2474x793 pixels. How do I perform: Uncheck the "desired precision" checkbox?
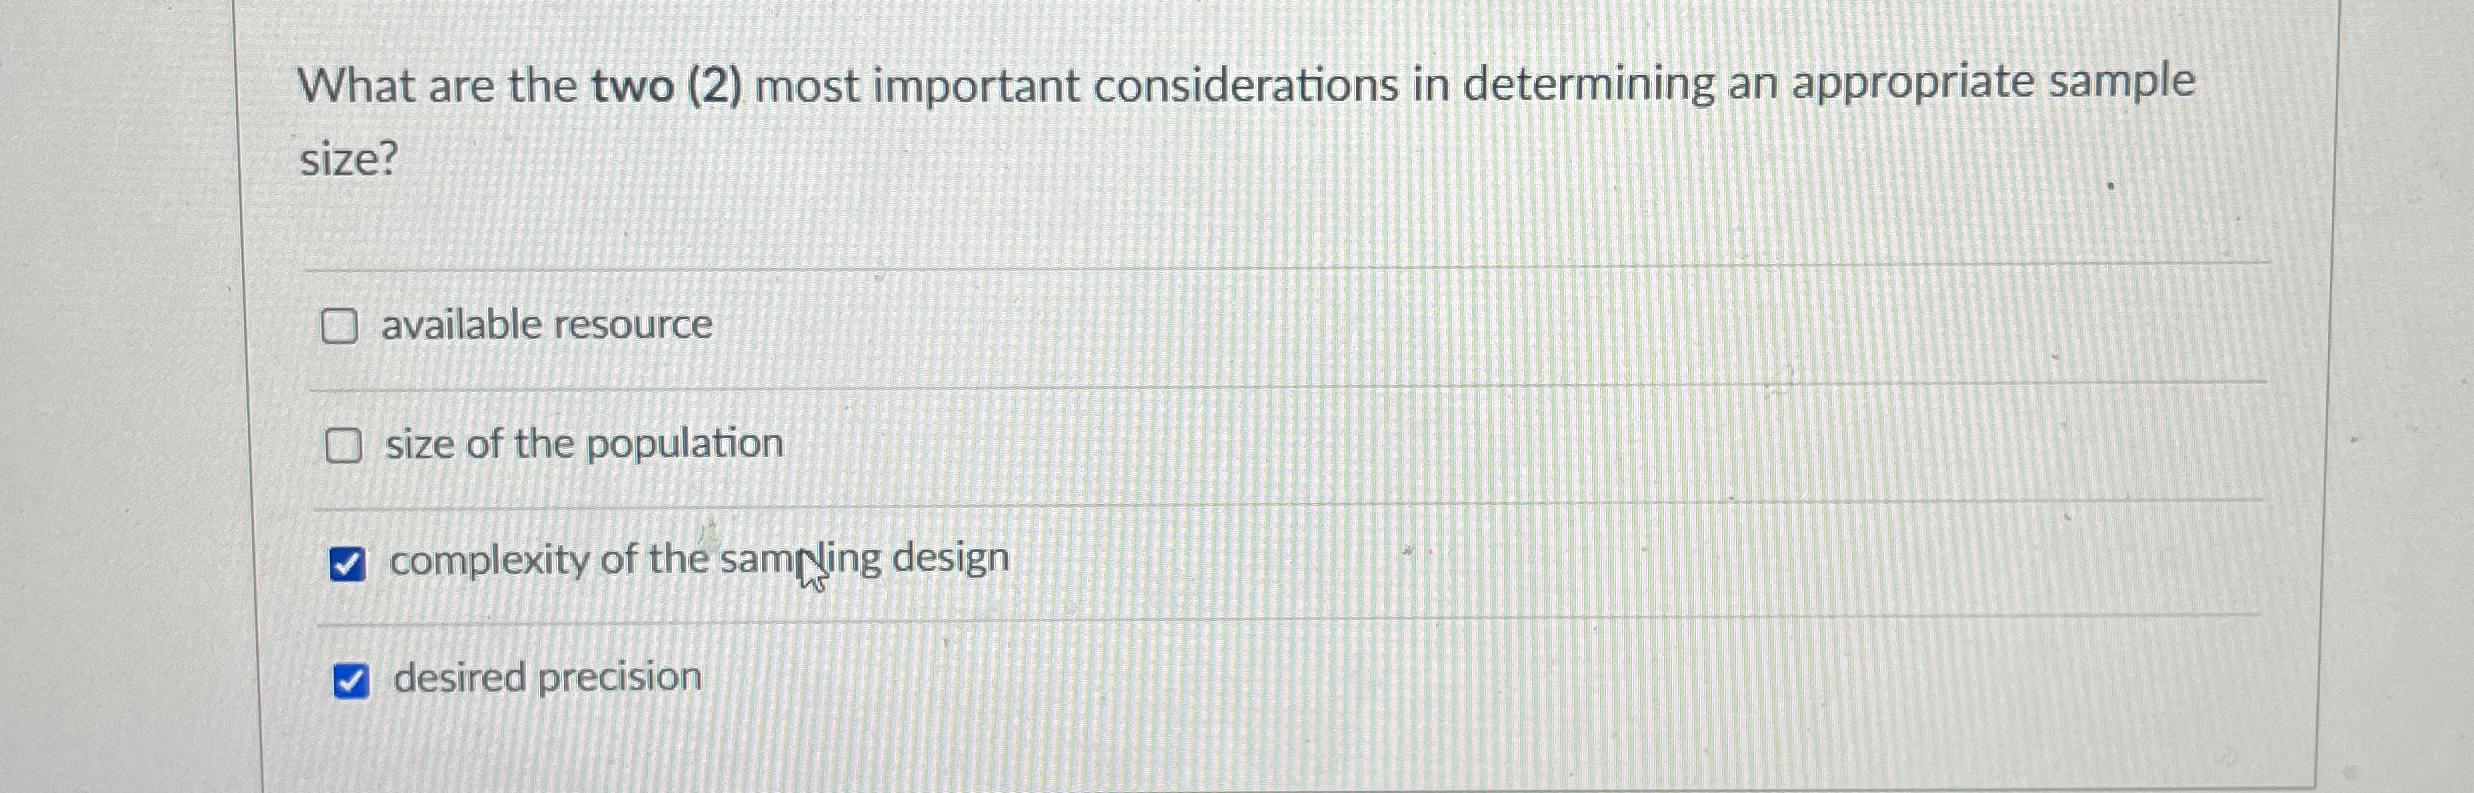[351, 680]
